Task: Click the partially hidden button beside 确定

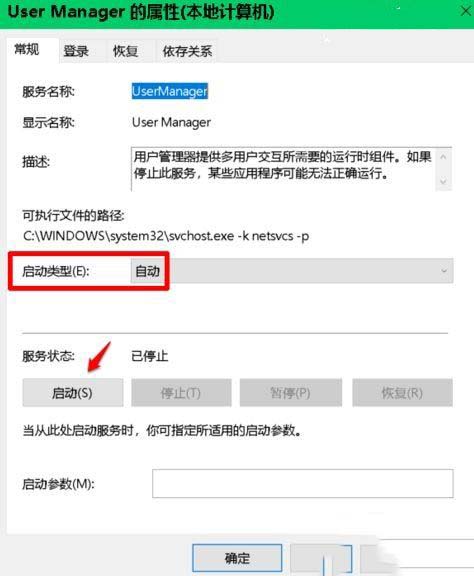Action: pyautogui.click(x=321, y=559)
